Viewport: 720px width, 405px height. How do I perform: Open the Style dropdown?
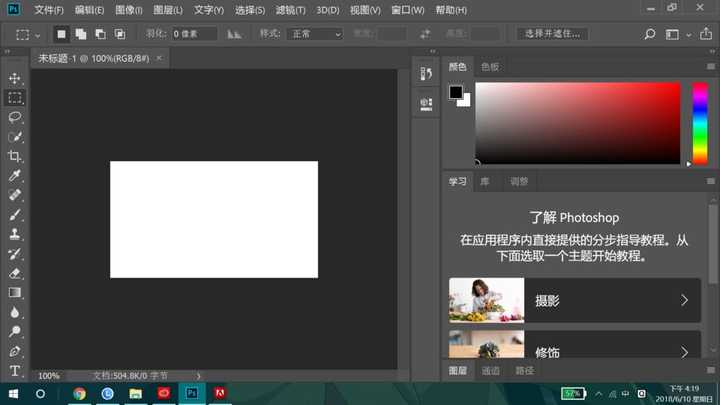pos(315,34)
